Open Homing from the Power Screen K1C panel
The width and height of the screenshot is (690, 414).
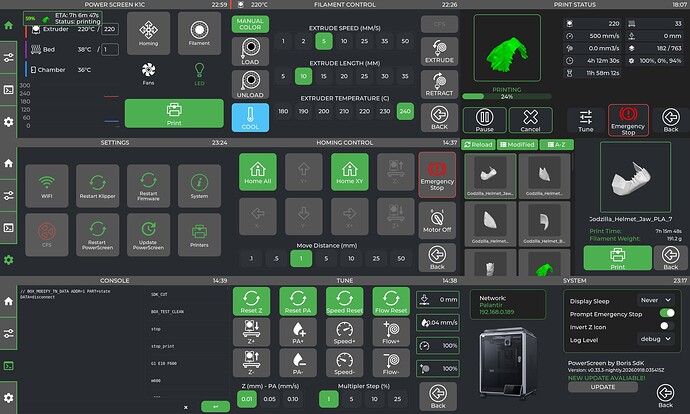148,33
